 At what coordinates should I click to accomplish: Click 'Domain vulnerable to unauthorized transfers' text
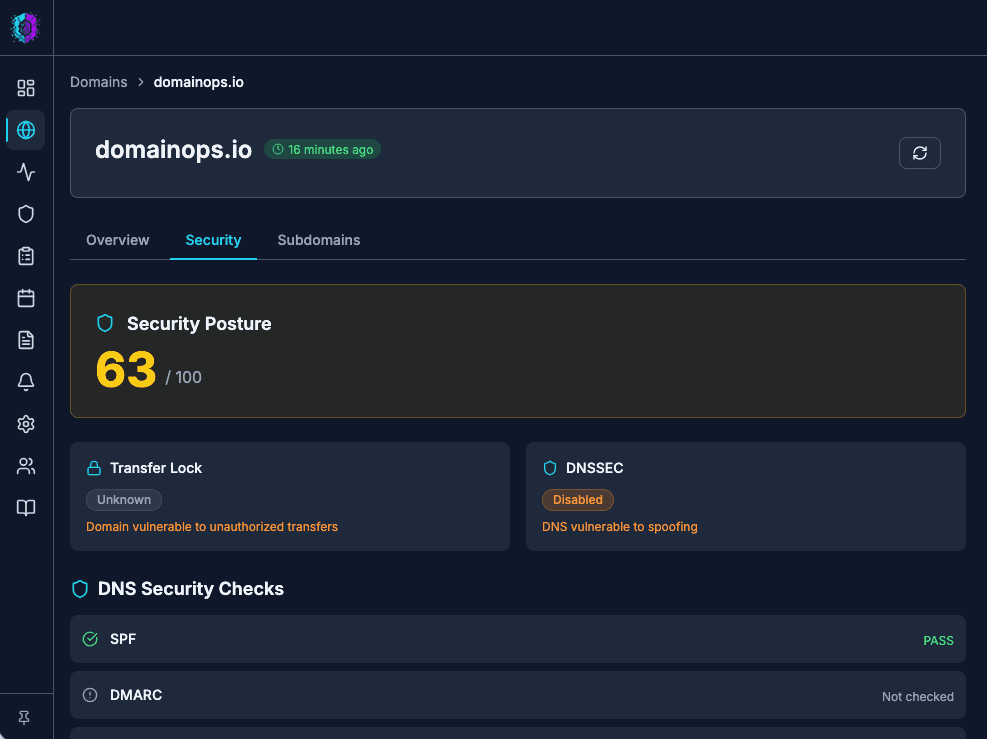tap(212, 527)
